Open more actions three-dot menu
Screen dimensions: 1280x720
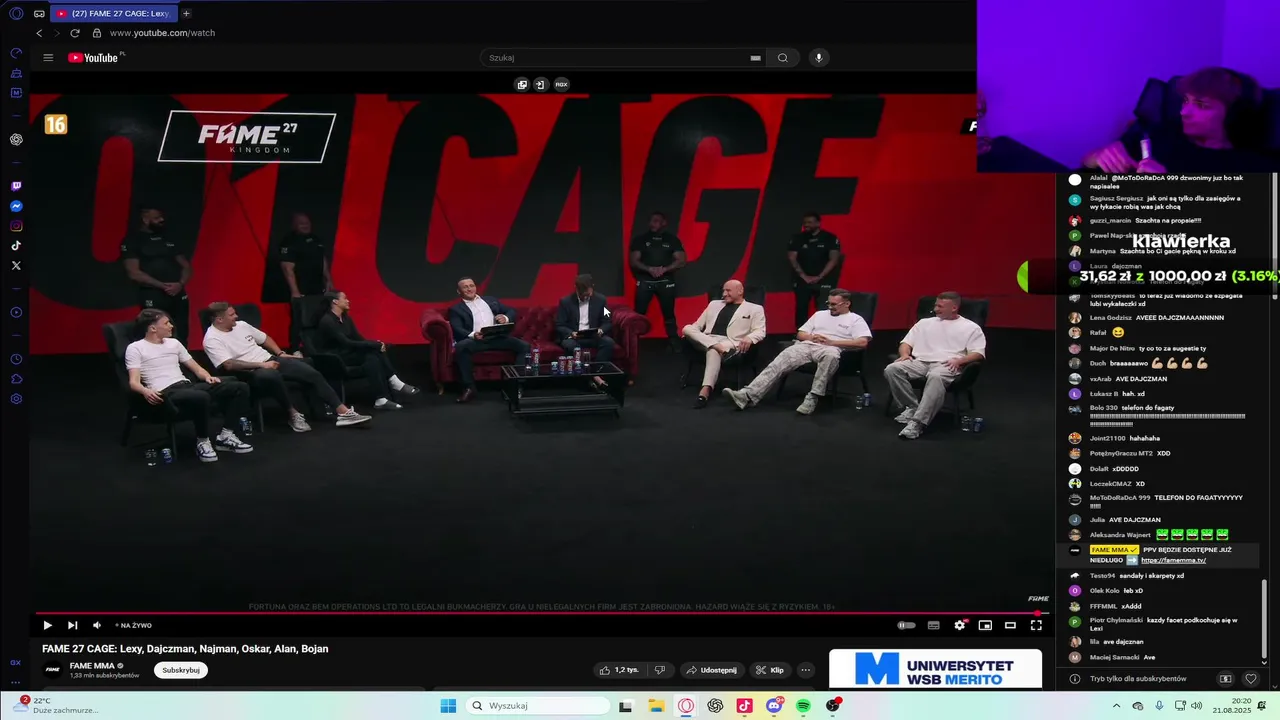pyautogui.click(x=806, y=670)
